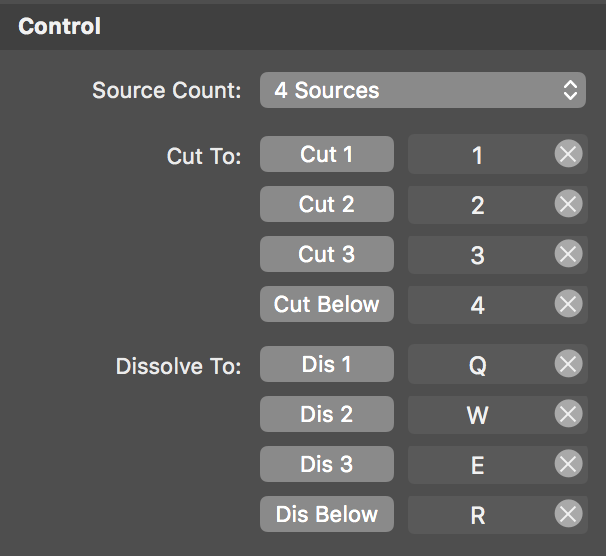Click the Dis 3 dissolve button

tap(327, 464)
